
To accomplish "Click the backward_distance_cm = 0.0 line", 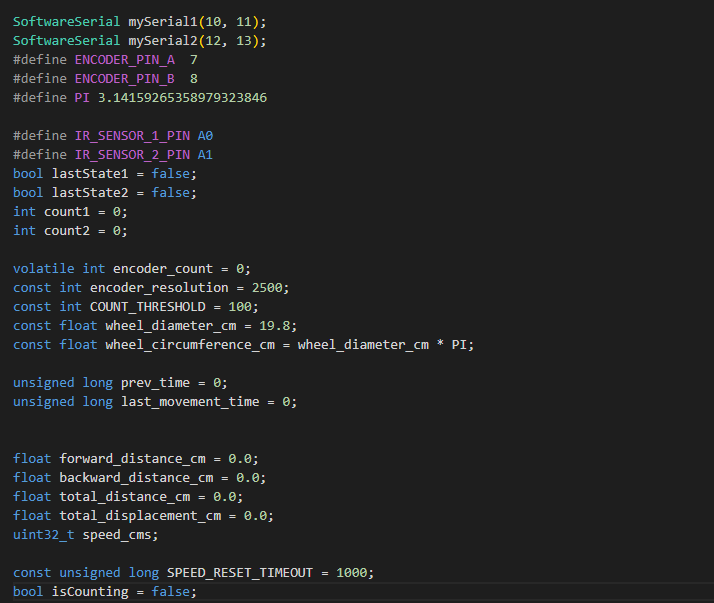I will click(x=139, y=478).
